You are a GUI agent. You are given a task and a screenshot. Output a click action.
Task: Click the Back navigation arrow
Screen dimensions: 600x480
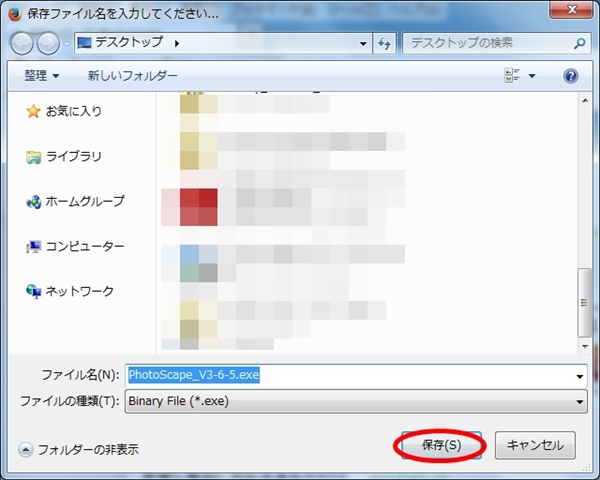(x=22, y=43)
